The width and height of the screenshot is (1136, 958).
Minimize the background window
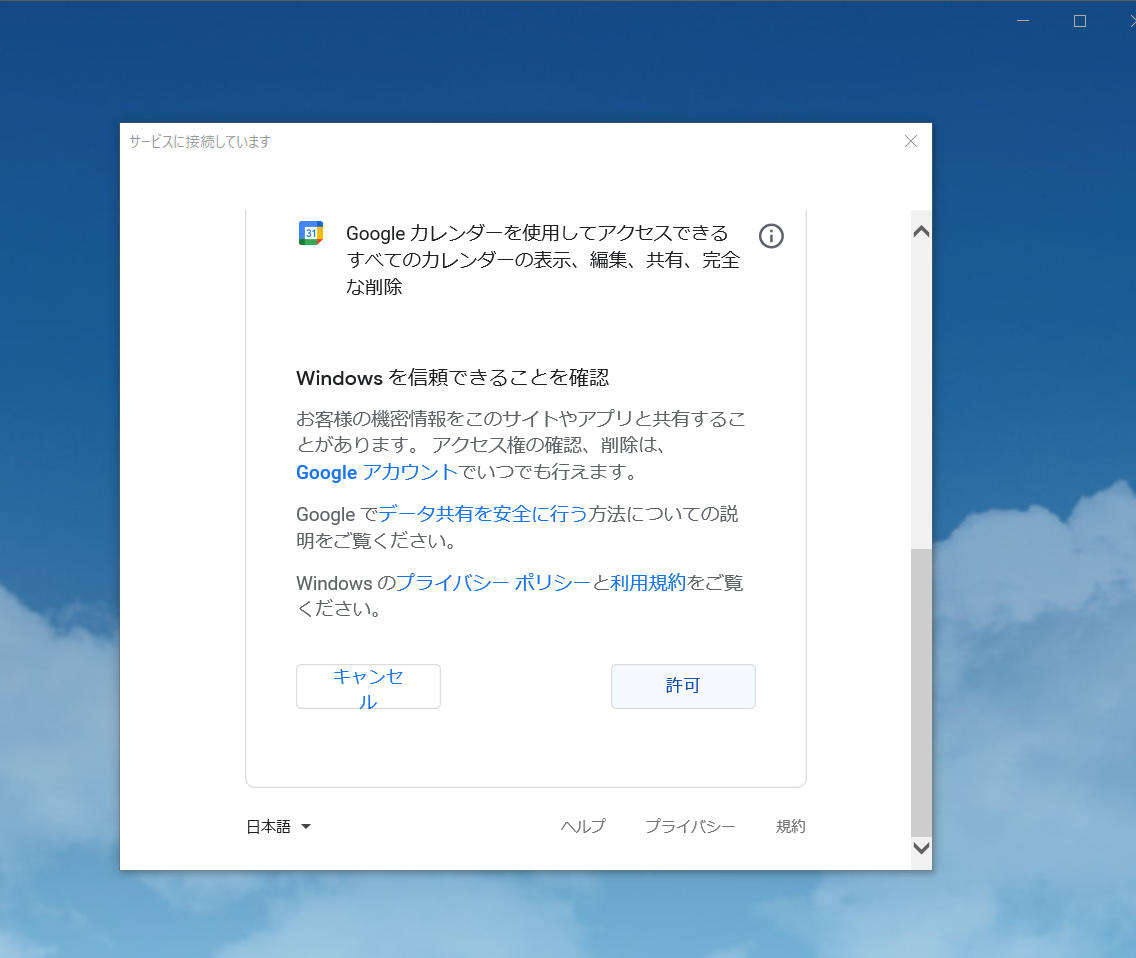click(1023, 21)
